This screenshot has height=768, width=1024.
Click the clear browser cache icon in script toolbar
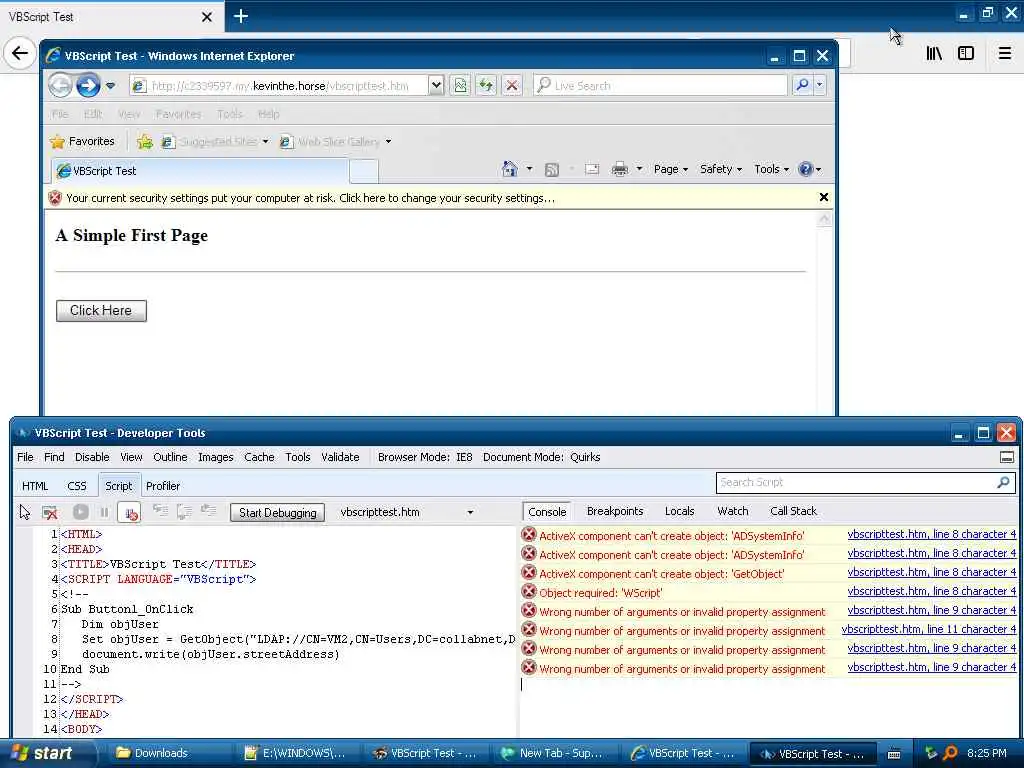click(50, 513)
